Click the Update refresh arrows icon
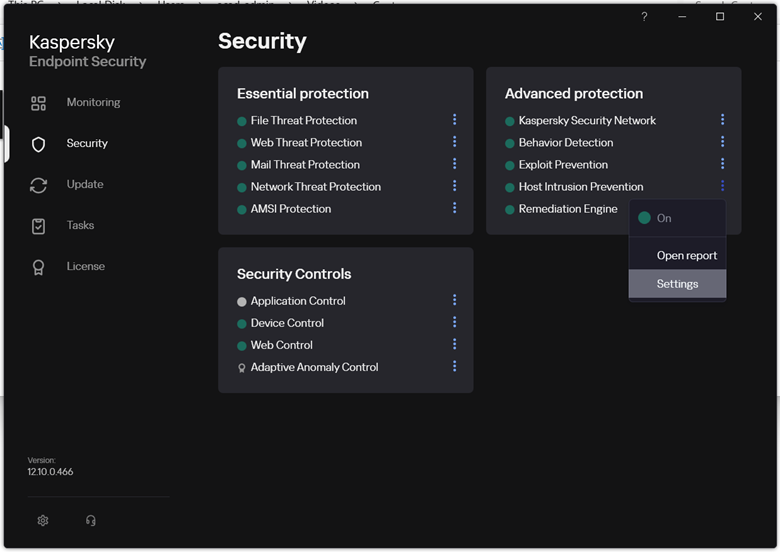 coord(39,185)
